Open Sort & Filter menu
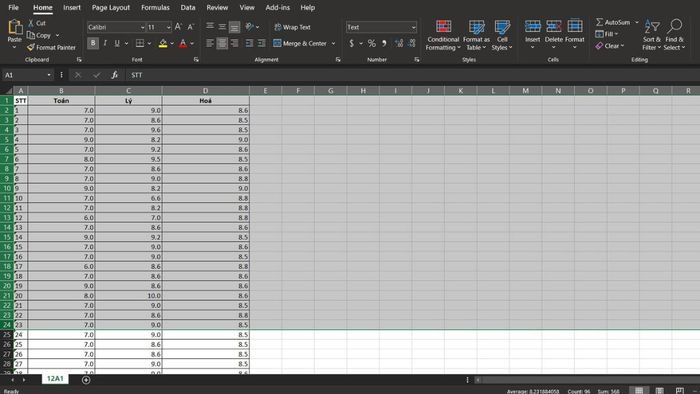 pos(651,35)
